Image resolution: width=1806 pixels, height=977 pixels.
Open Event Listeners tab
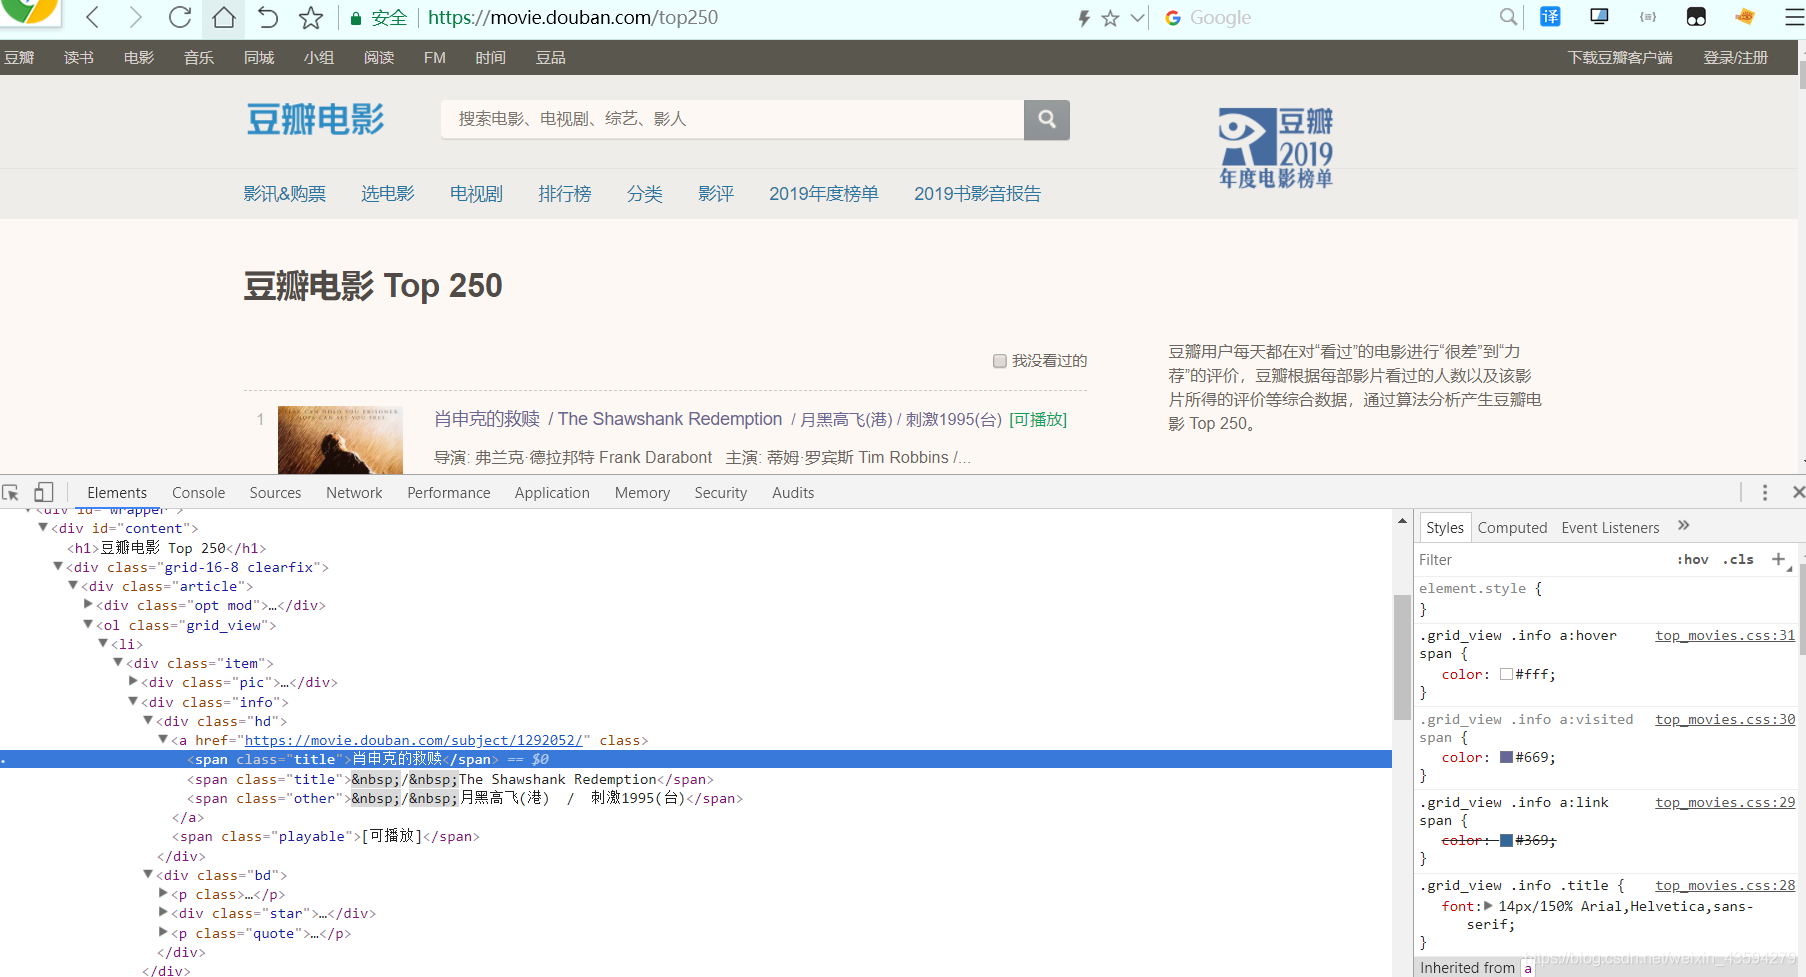(1610, 528)
